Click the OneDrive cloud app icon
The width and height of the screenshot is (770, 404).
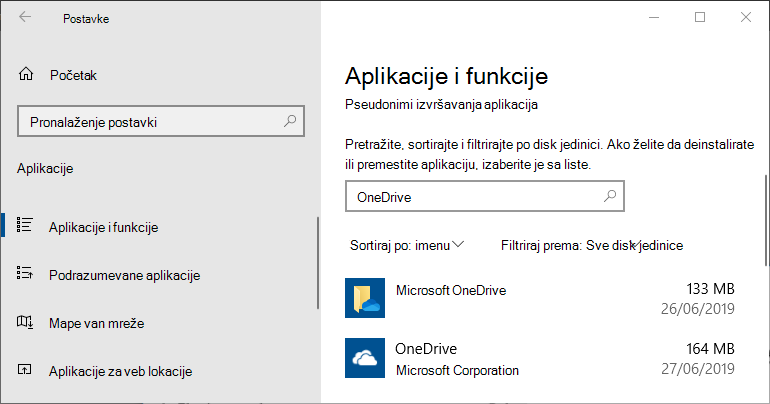pyautogui.click(x=365, y=358)
